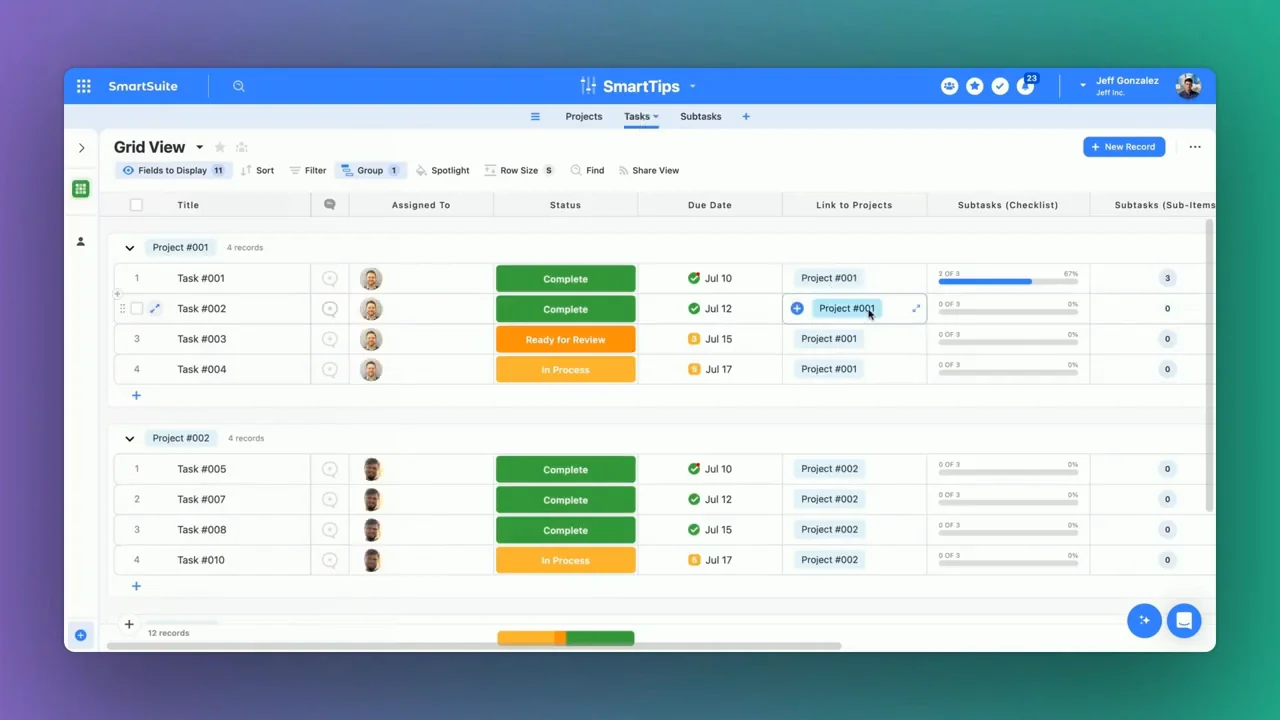Click Task #001 checklist progress bar
The width and height of the screenshot is (1280, 720).
click(x=1008, y=281)
